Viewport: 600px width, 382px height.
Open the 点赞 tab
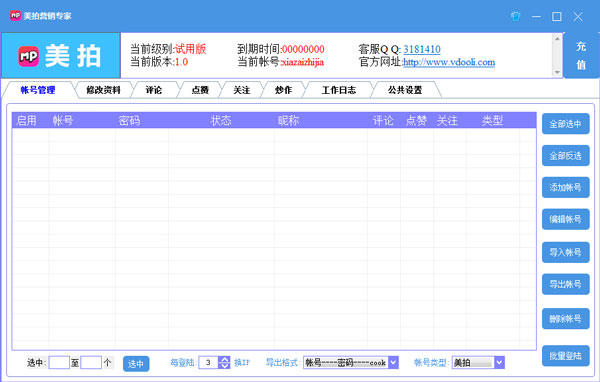200,90
